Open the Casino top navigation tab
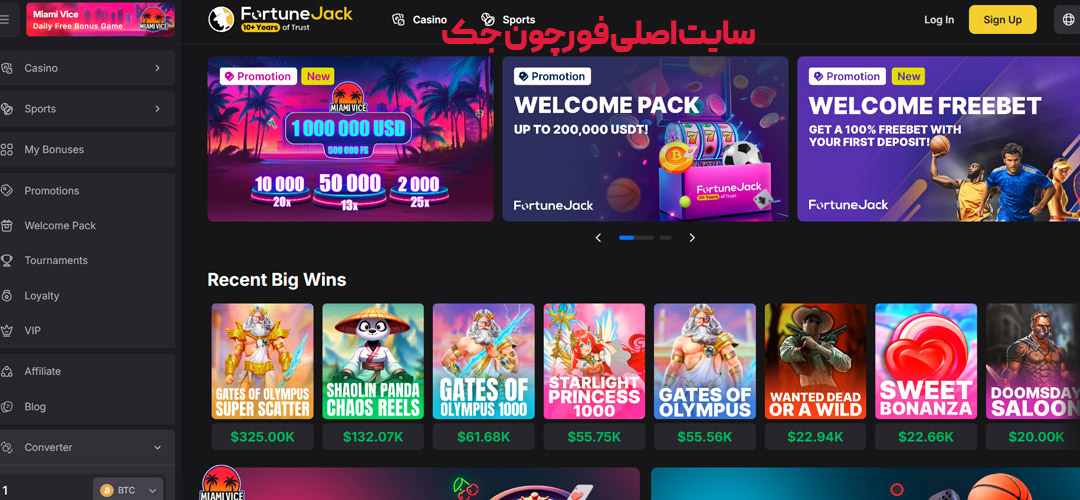 tap(419, 20)
